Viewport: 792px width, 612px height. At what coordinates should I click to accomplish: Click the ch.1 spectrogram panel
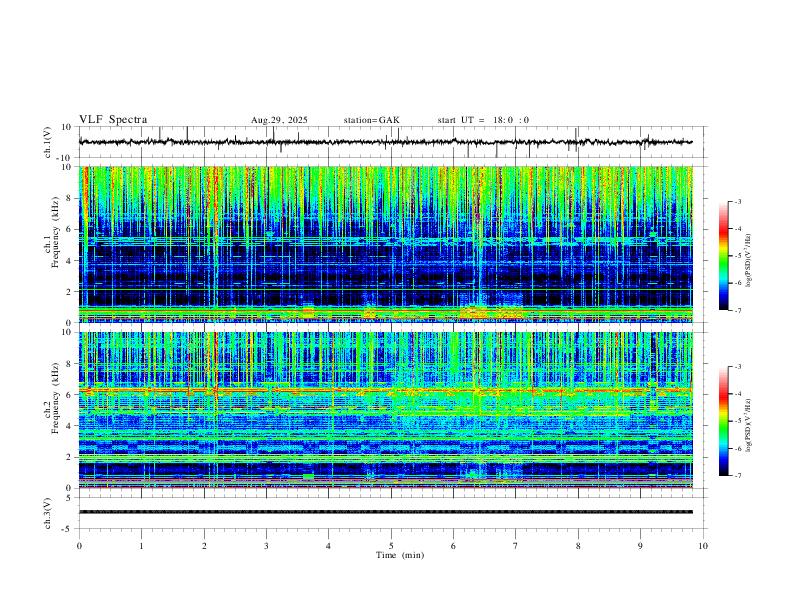385,244
